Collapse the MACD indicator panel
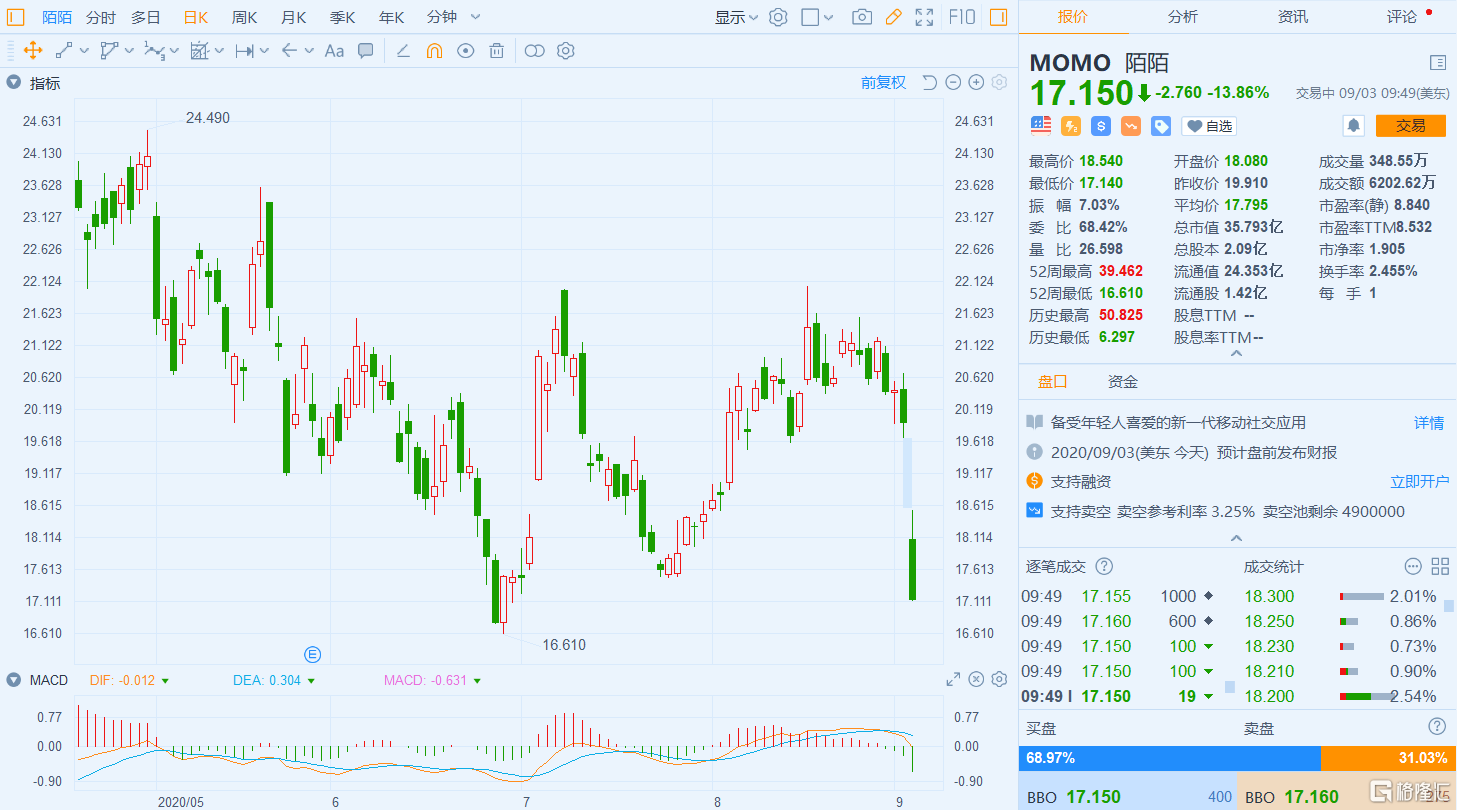 [13, 680]
